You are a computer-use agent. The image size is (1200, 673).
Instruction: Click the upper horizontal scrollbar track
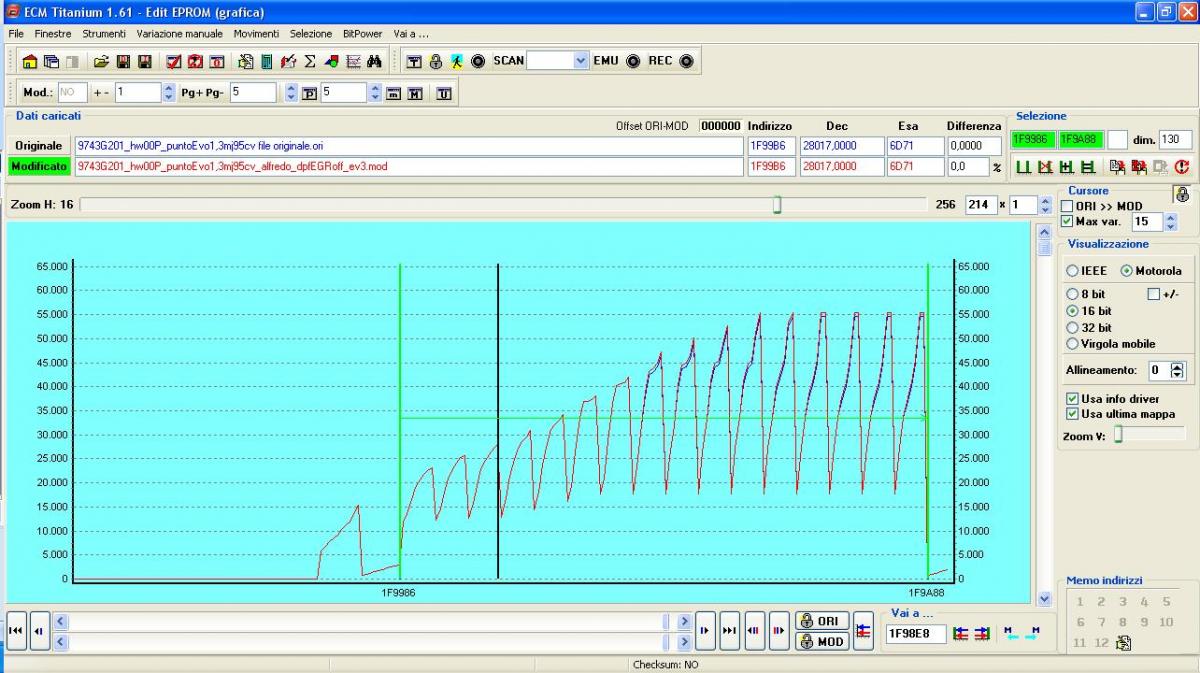(364, 621)
